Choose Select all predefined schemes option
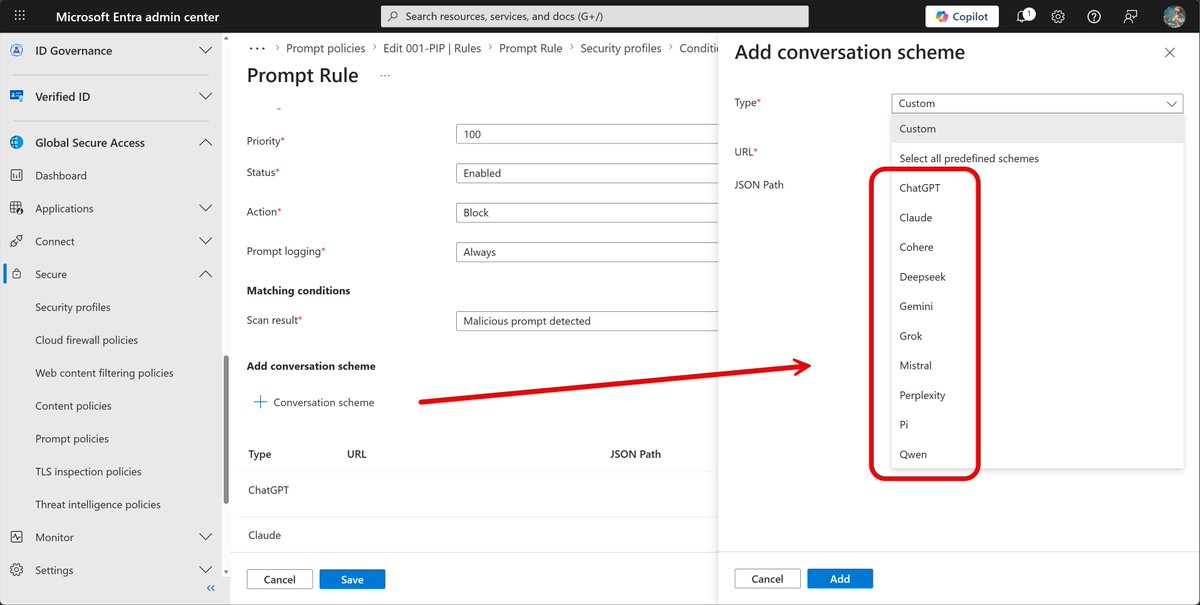The width and height of the screenshot is (1200, 605). click(x=1037, y=158)
